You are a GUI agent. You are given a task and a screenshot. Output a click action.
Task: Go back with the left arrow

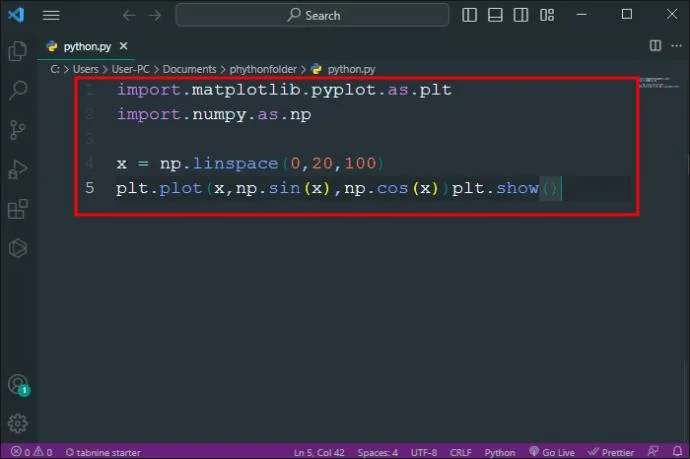tap(128, 15)
